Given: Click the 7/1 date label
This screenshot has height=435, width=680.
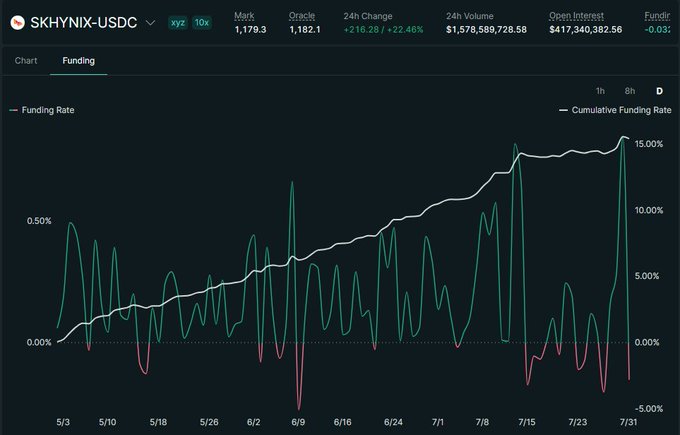Looking at the screenshot, I should coord(438,422).
